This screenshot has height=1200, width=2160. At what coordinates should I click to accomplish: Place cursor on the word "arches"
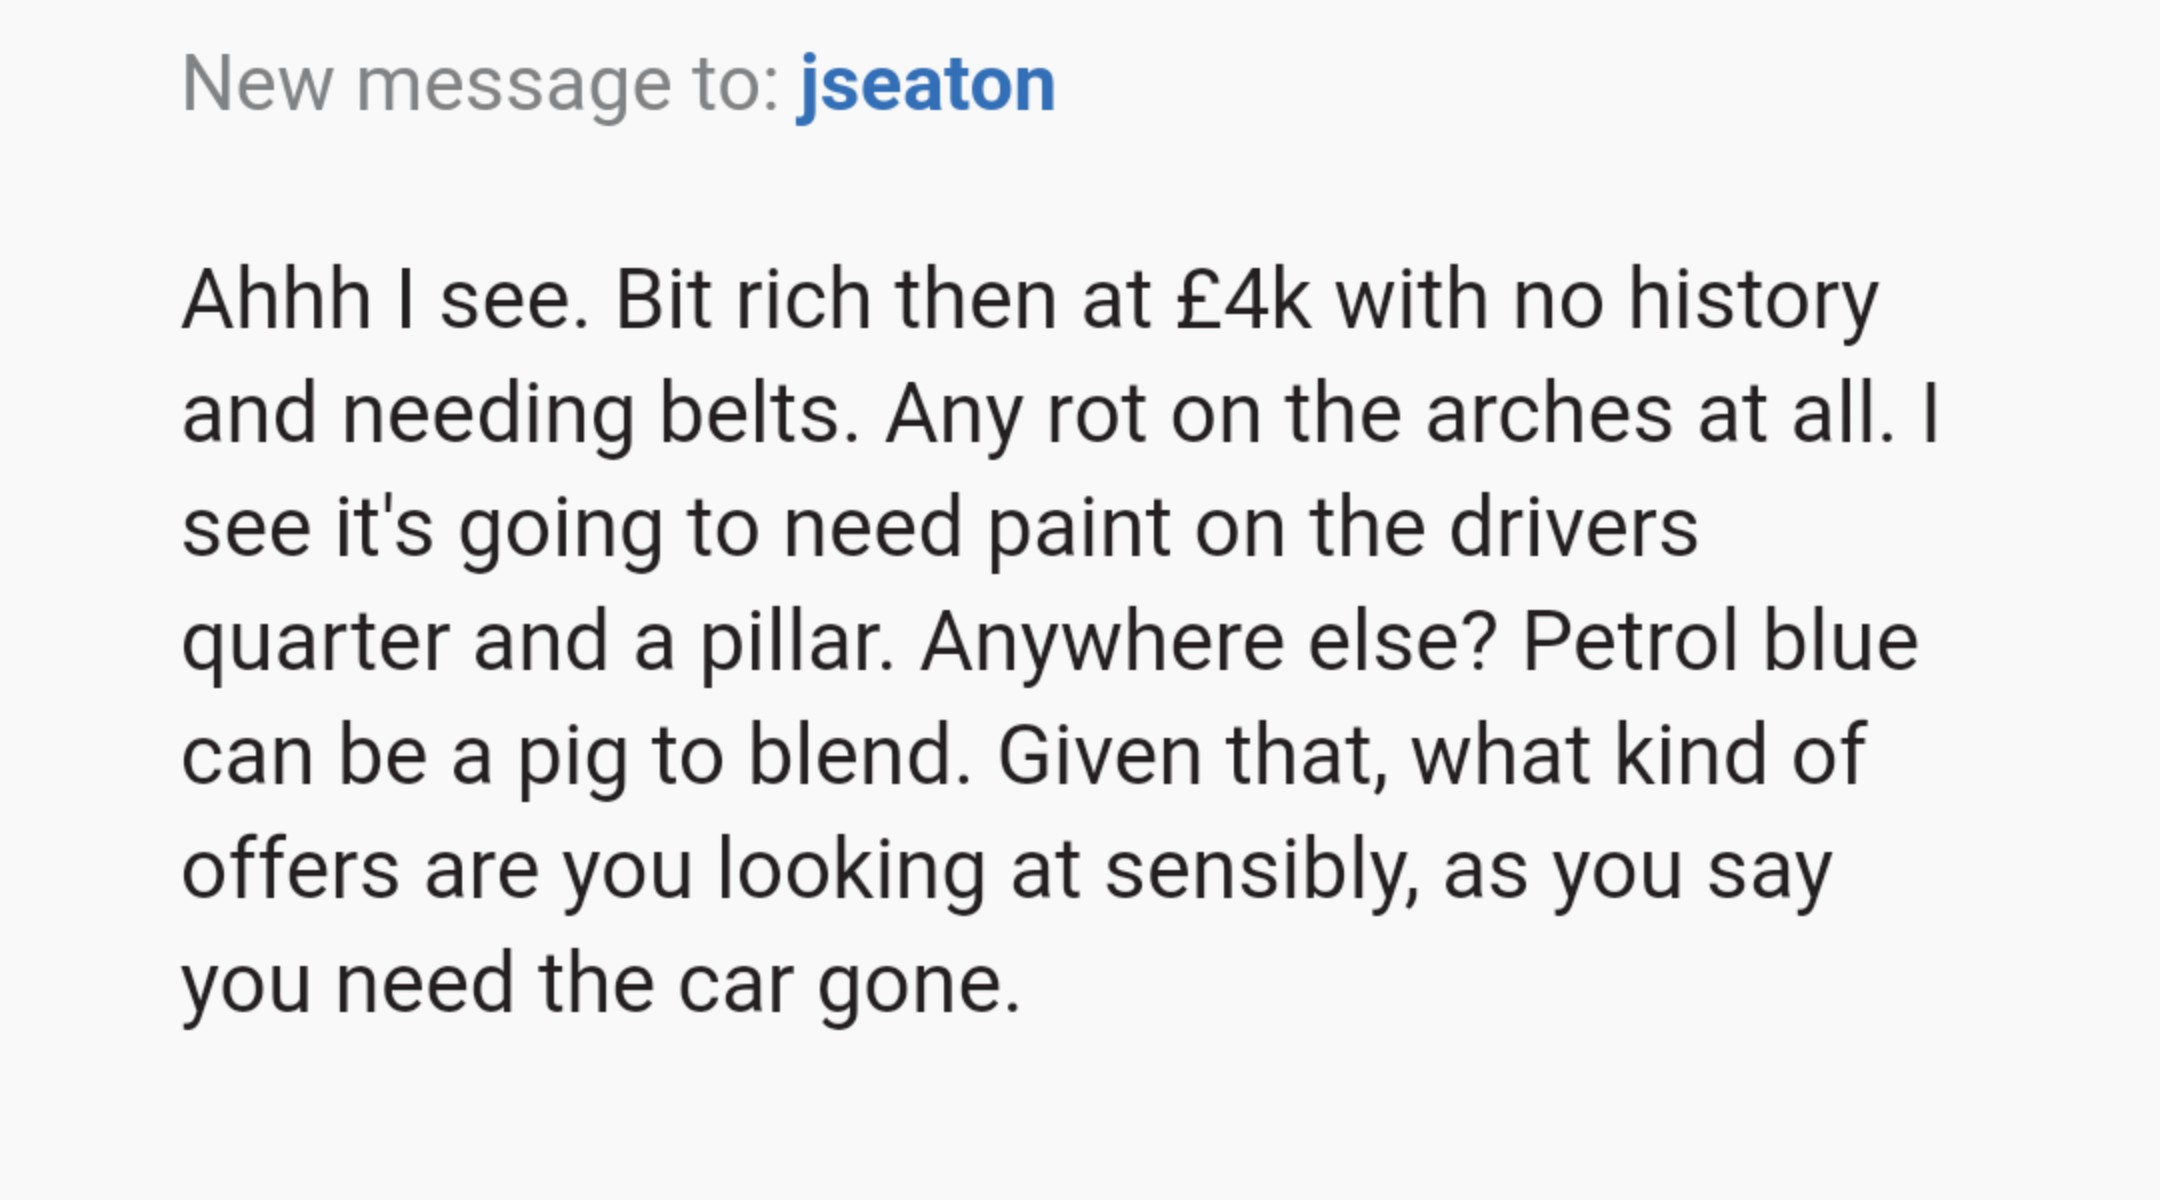pos(1548,414)
